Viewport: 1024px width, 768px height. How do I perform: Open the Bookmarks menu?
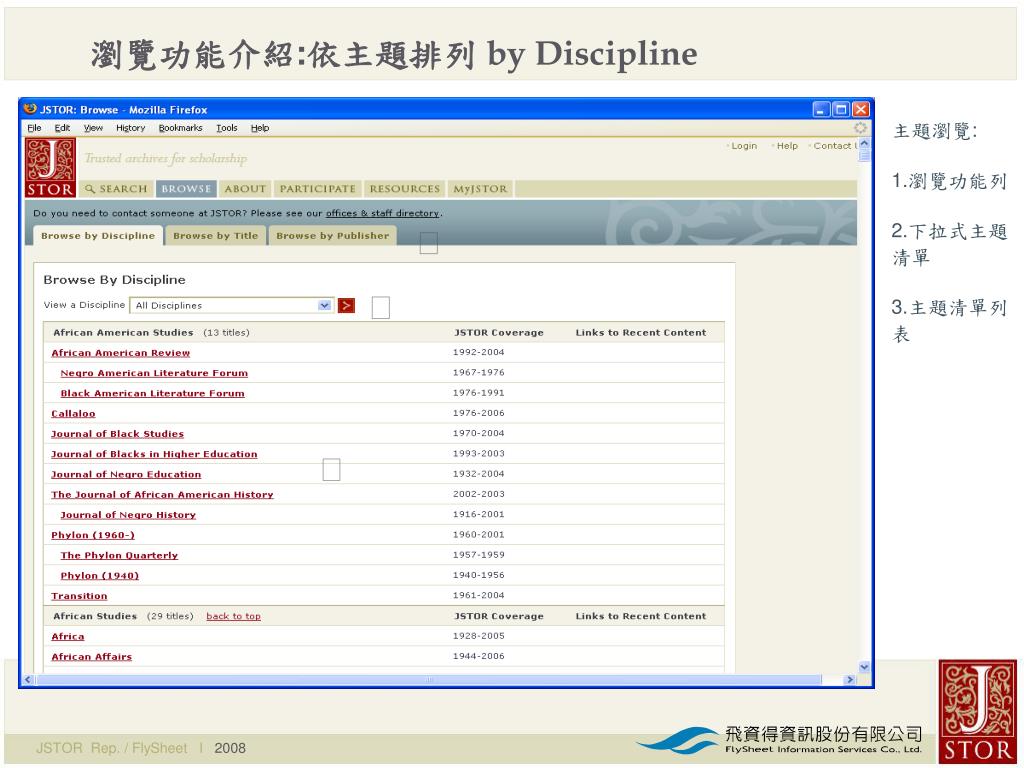pyautogui.click(x=180, y=128)
